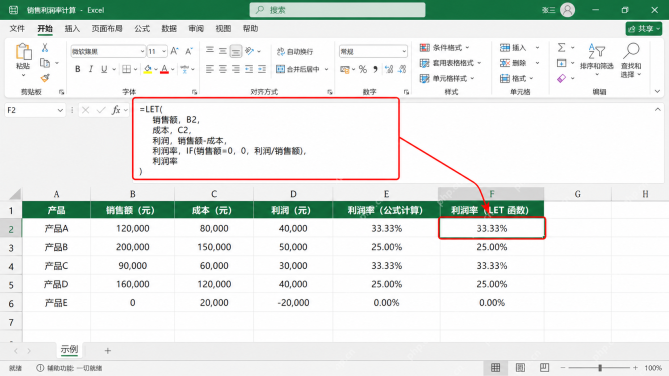Image resolution: width=669 pixels, height=376 pixels.
Task: Open 单元格样式 cell styles menu
Action: pyautogui.click(x=447, y=78)
